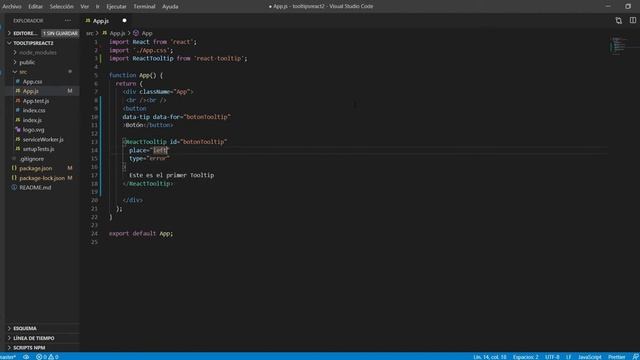This screenshot has height=360, width=640.
Task: Open the Ayuda menu
Action: [x=170, y=6]
